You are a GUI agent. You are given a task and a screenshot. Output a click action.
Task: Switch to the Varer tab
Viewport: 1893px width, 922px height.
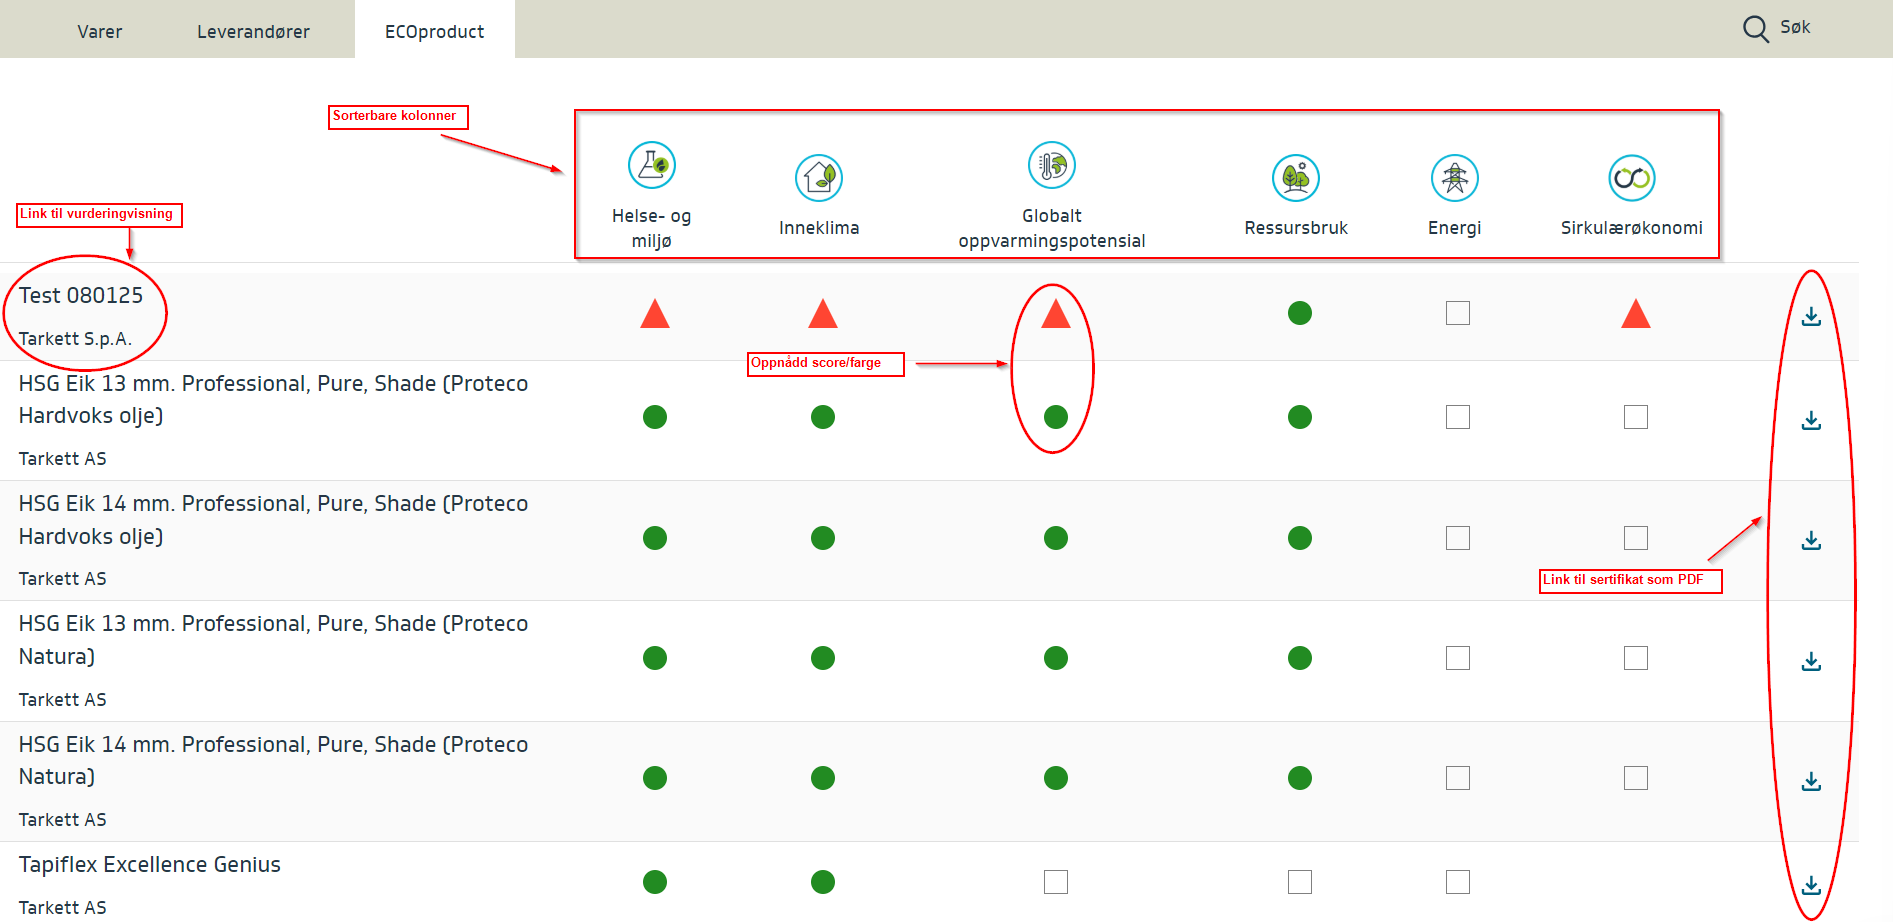100,32
